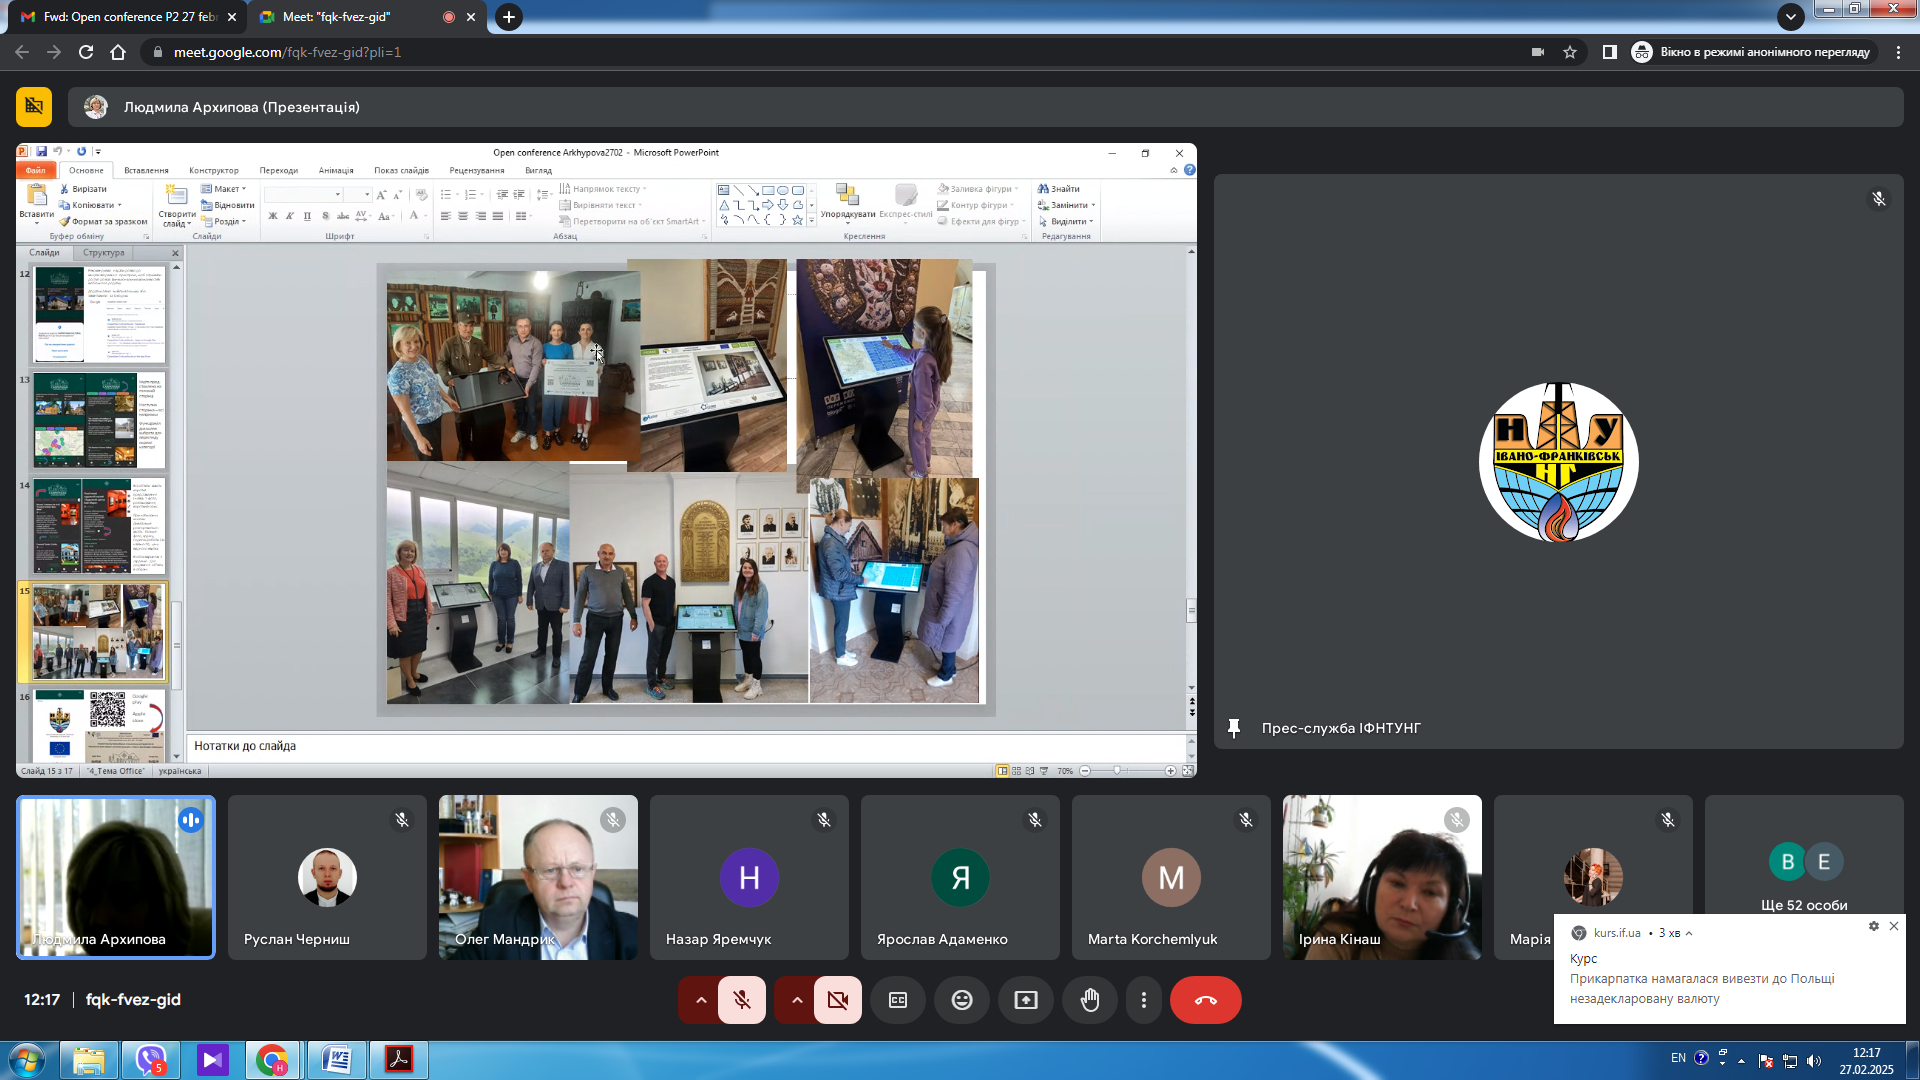Open Конструктор tab in shared PowerPoint
Viewport: 1920px width, 1080px height.
click(x=214, y=170)
